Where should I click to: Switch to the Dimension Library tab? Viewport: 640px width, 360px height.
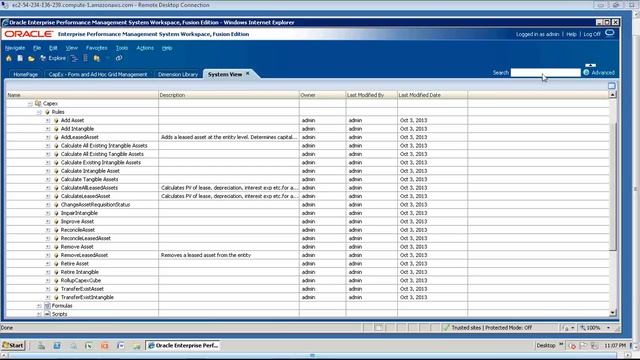(178, 74)
